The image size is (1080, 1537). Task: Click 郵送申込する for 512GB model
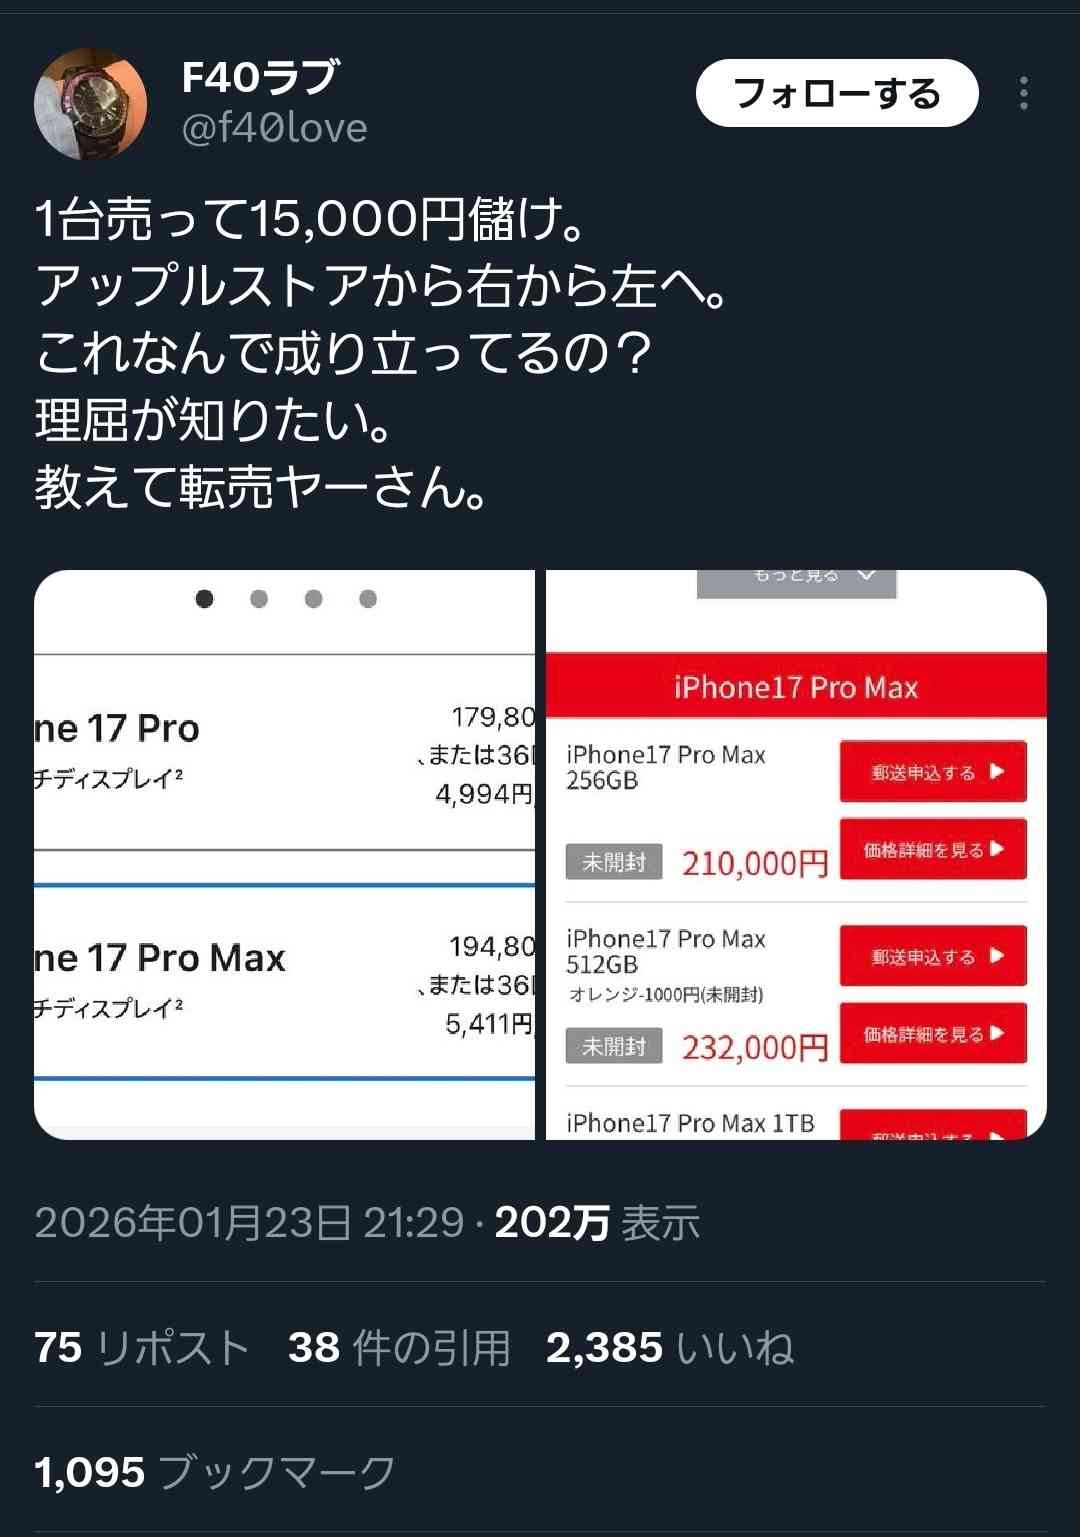[933, 956]
